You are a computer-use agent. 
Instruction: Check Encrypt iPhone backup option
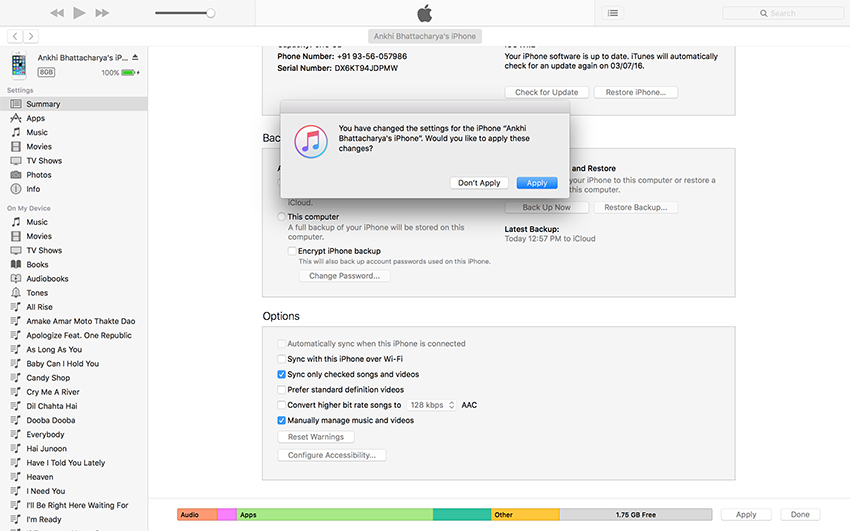(292, 251)
